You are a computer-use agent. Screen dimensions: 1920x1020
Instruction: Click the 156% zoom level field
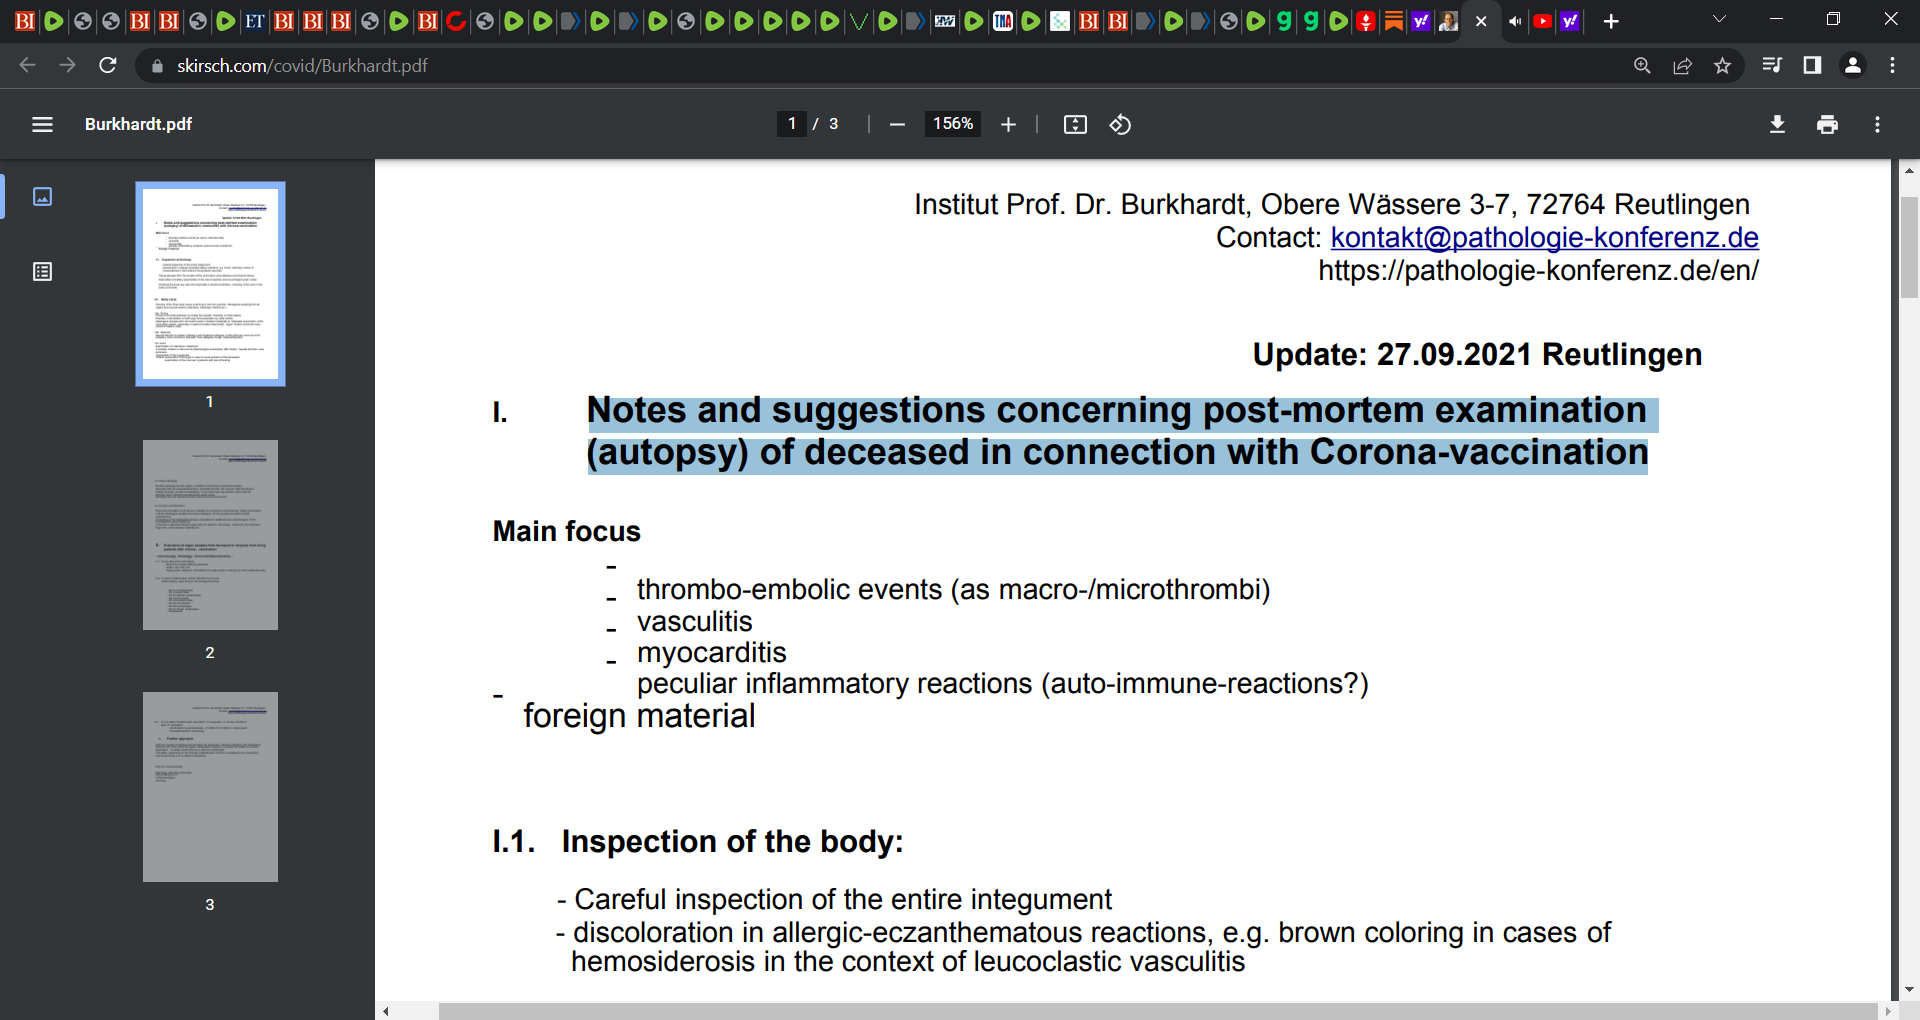click(953, 124)
